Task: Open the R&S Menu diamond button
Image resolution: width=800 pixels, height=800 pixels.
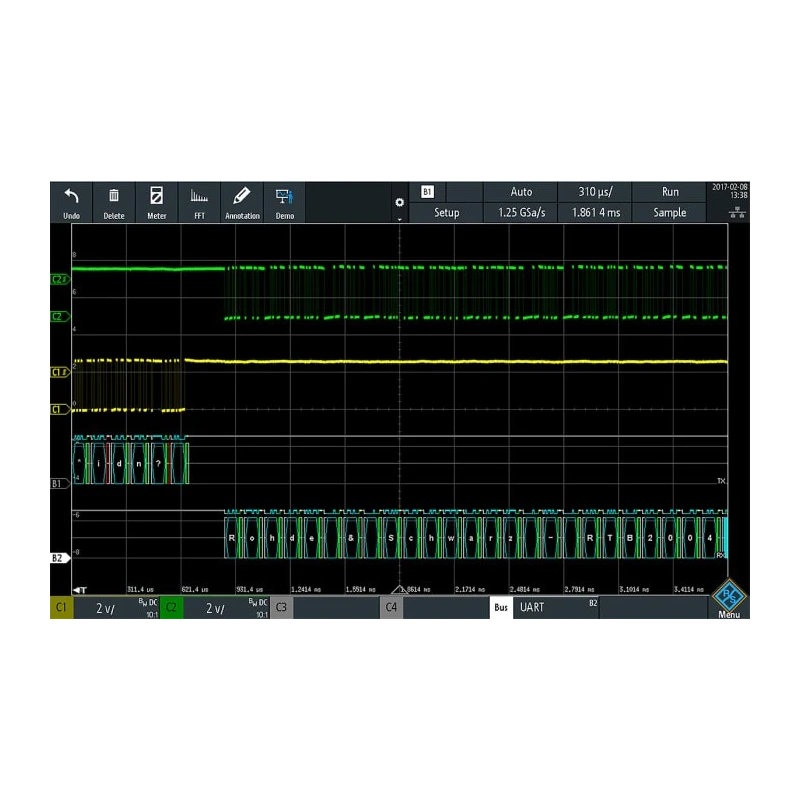Action: tap(729, 598)
